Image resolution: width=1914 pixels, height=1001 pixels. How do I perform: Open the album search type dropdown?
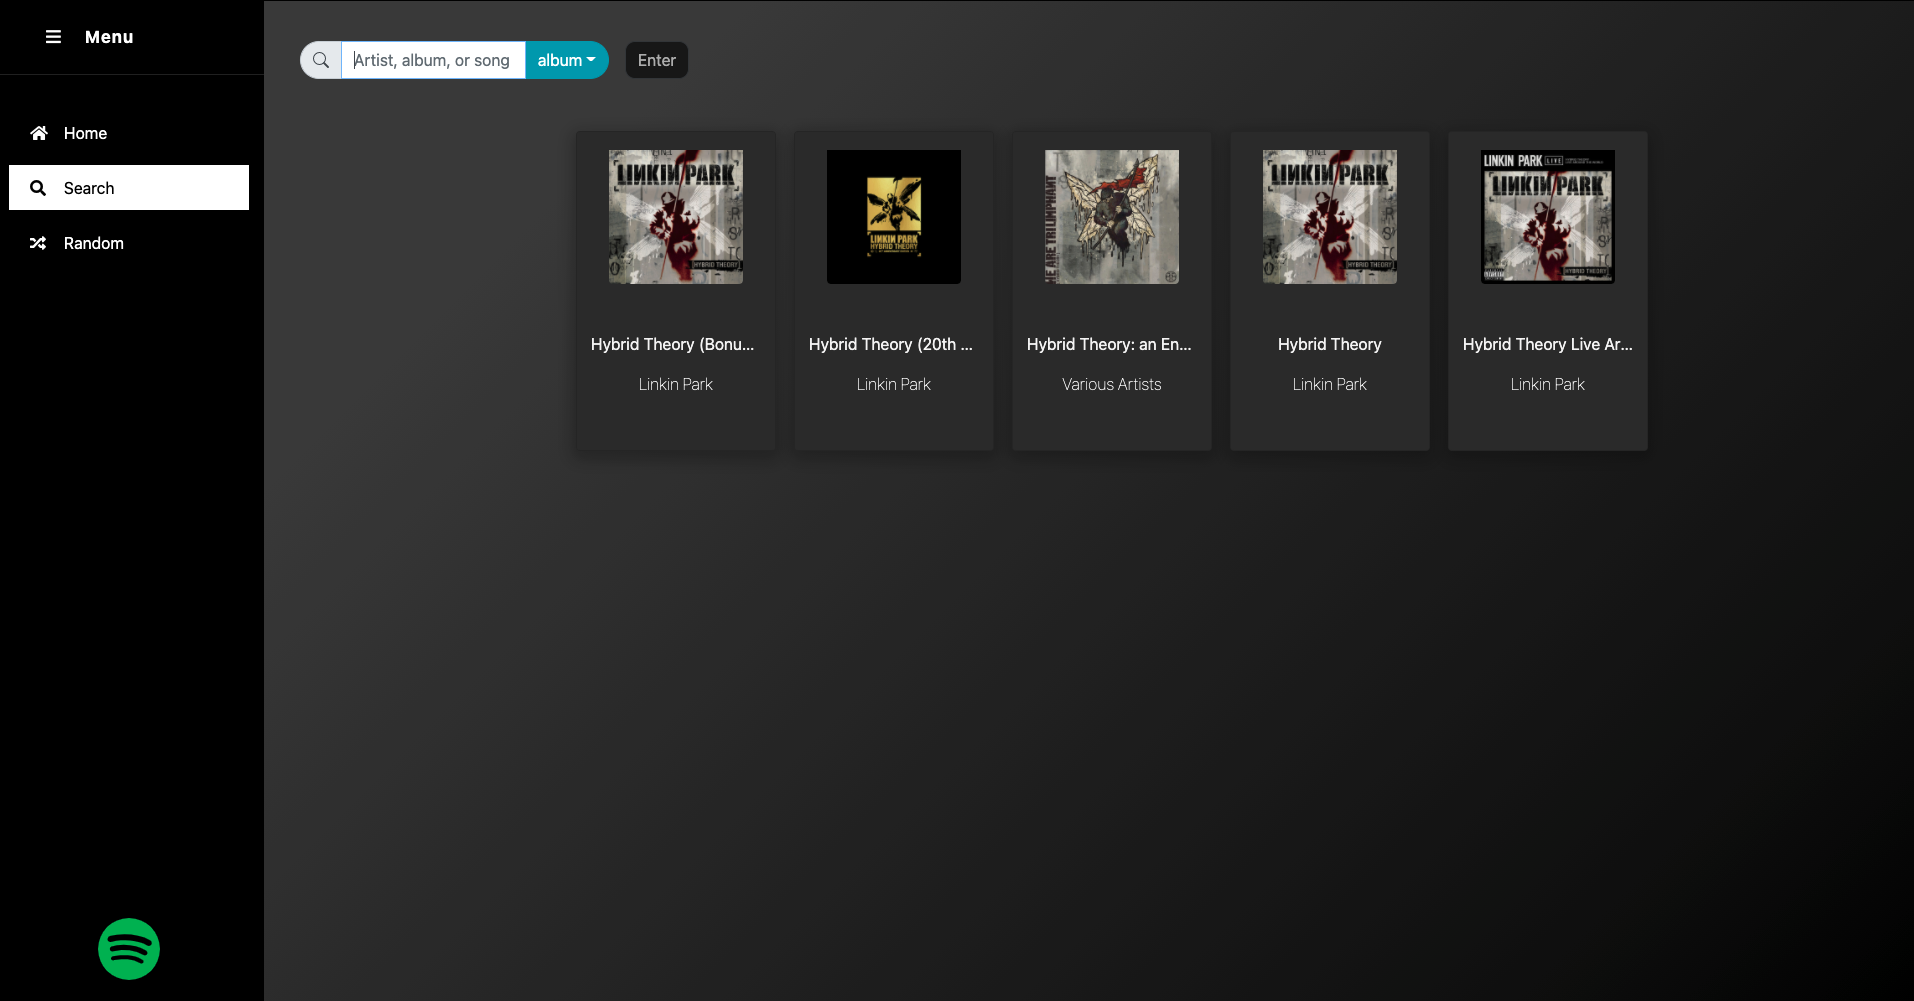click(566, 60)
